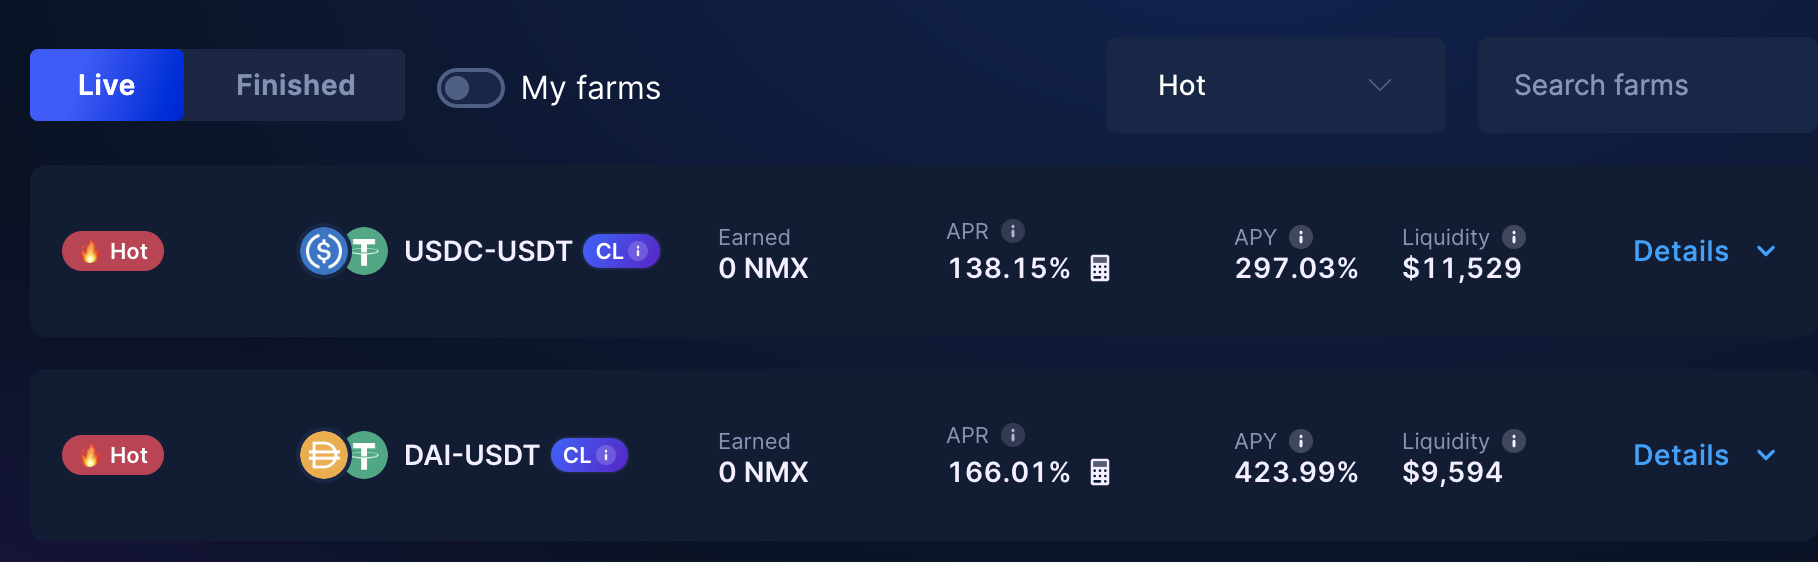The image size is (1818, 562).
Task: Toggle the My farms switch
Action: coord(471,88)
